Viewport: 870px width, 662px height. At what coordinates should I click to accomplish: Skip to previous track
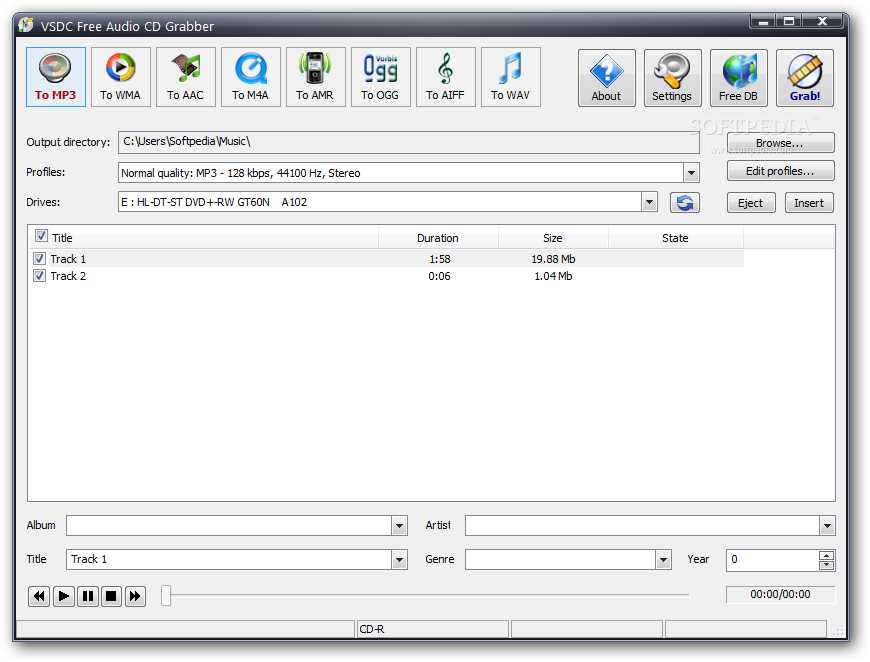coord(39,596)
